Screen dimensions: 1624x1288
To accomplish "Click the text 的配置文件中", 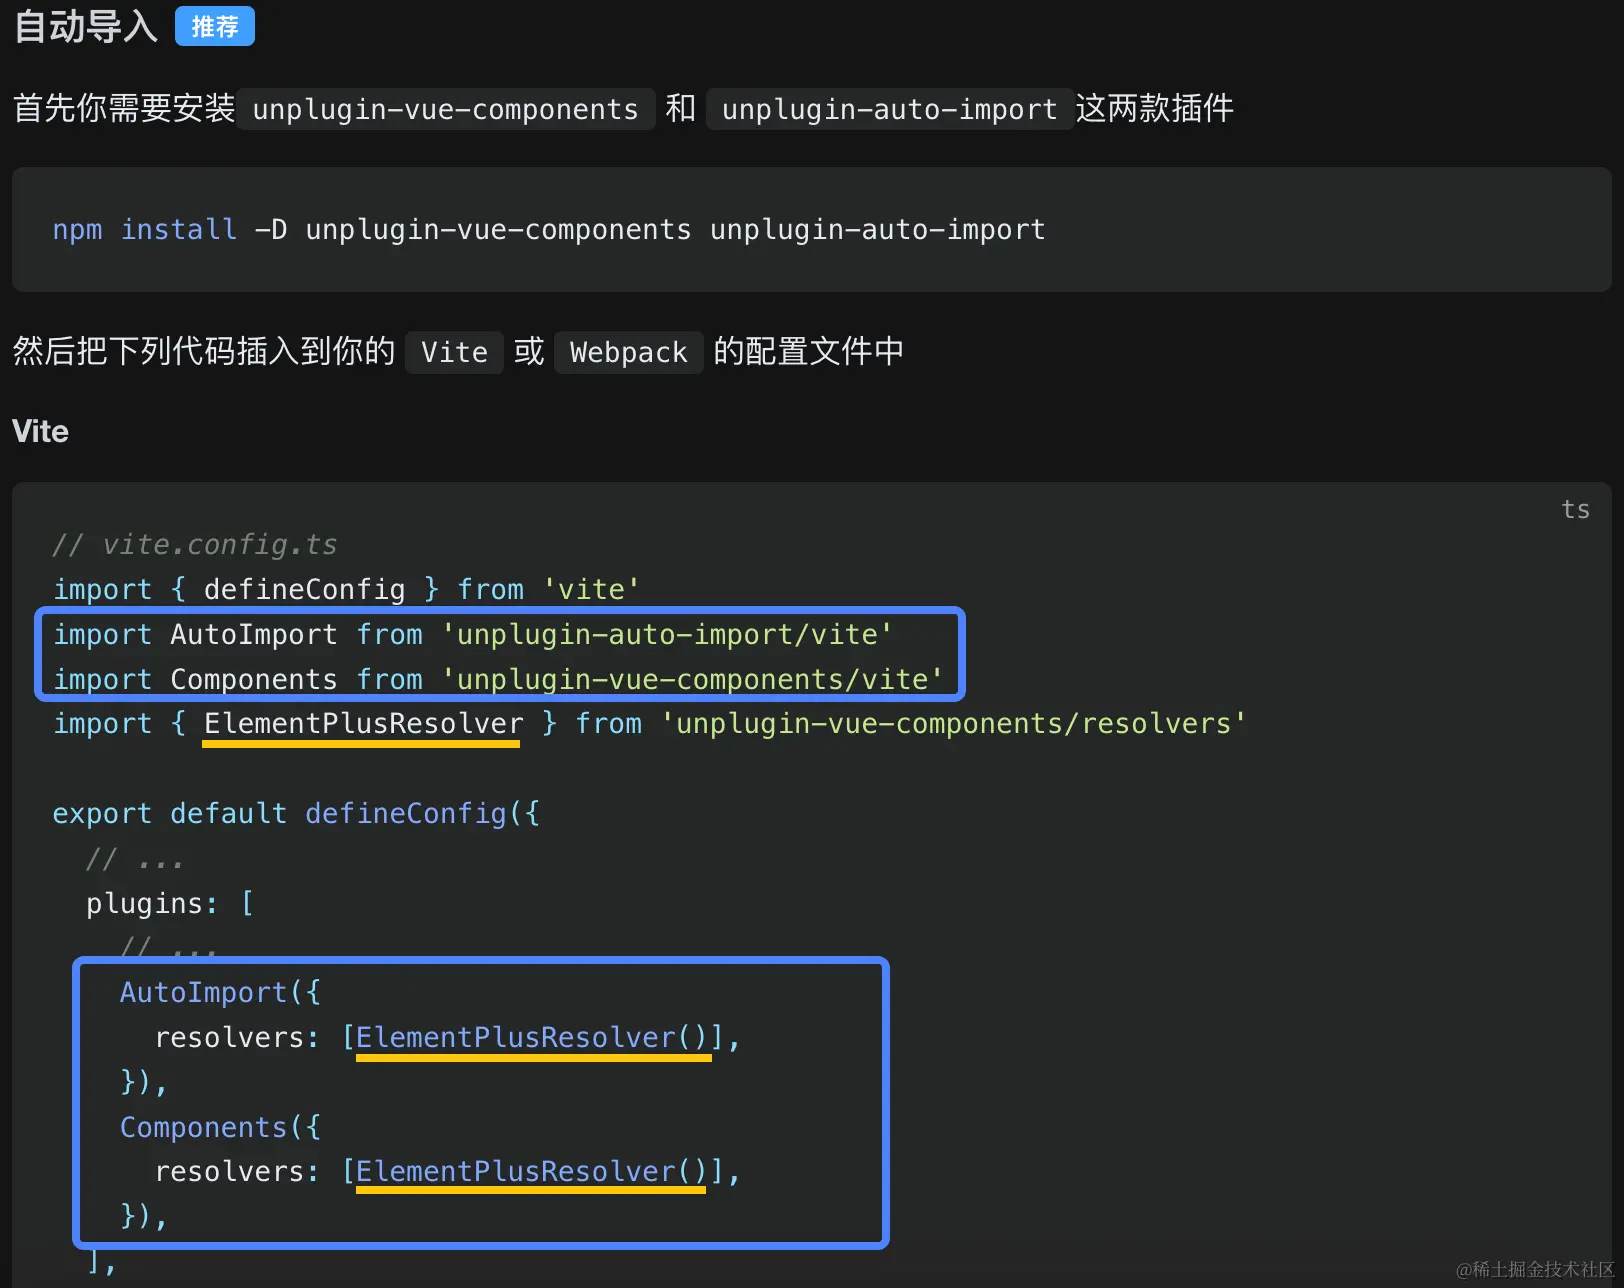I will [x=808, y=351].
